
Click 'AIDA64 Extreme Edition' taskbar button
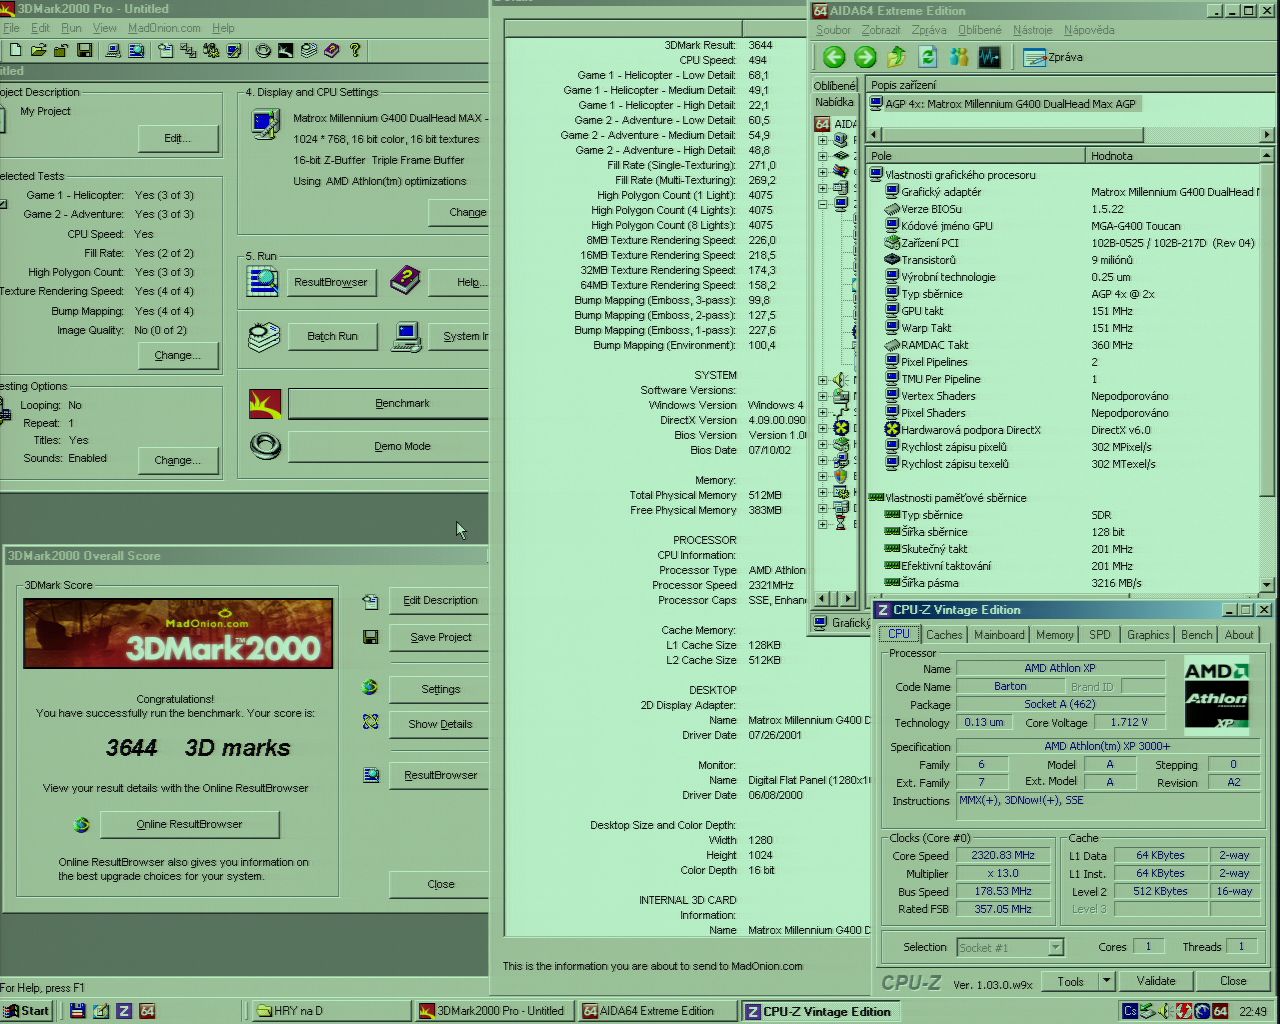pyautogui.click(x=656, y=1011)
